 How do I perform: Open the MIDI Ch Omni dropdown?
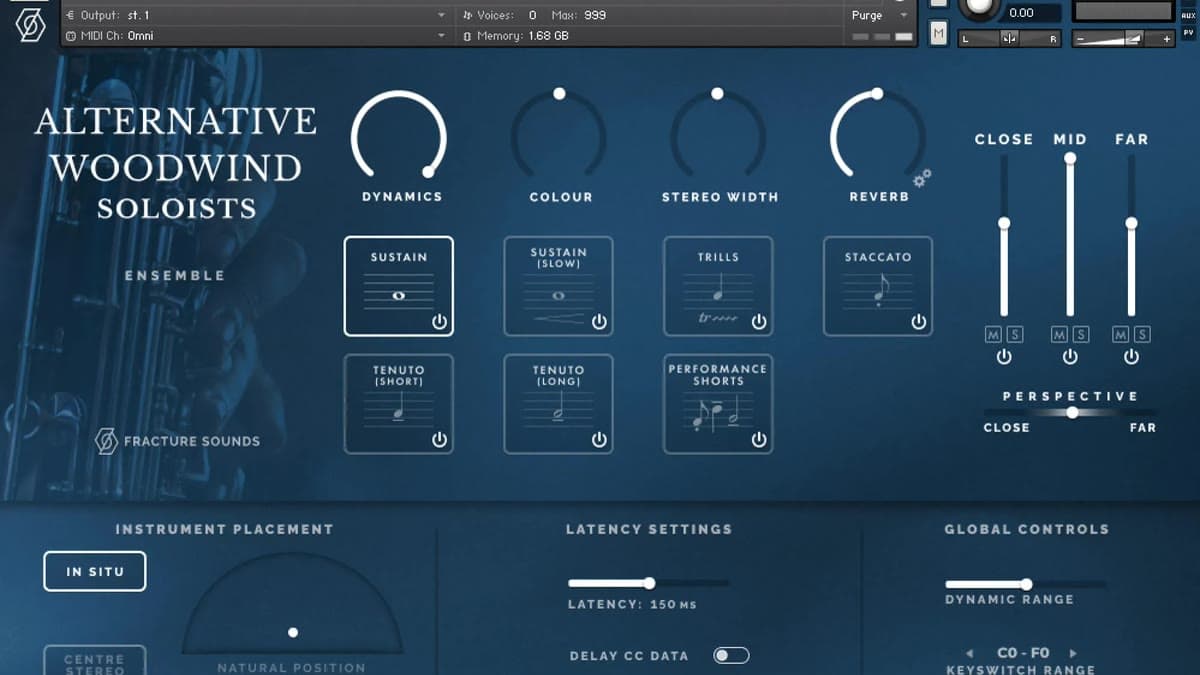tap(255, 35)
